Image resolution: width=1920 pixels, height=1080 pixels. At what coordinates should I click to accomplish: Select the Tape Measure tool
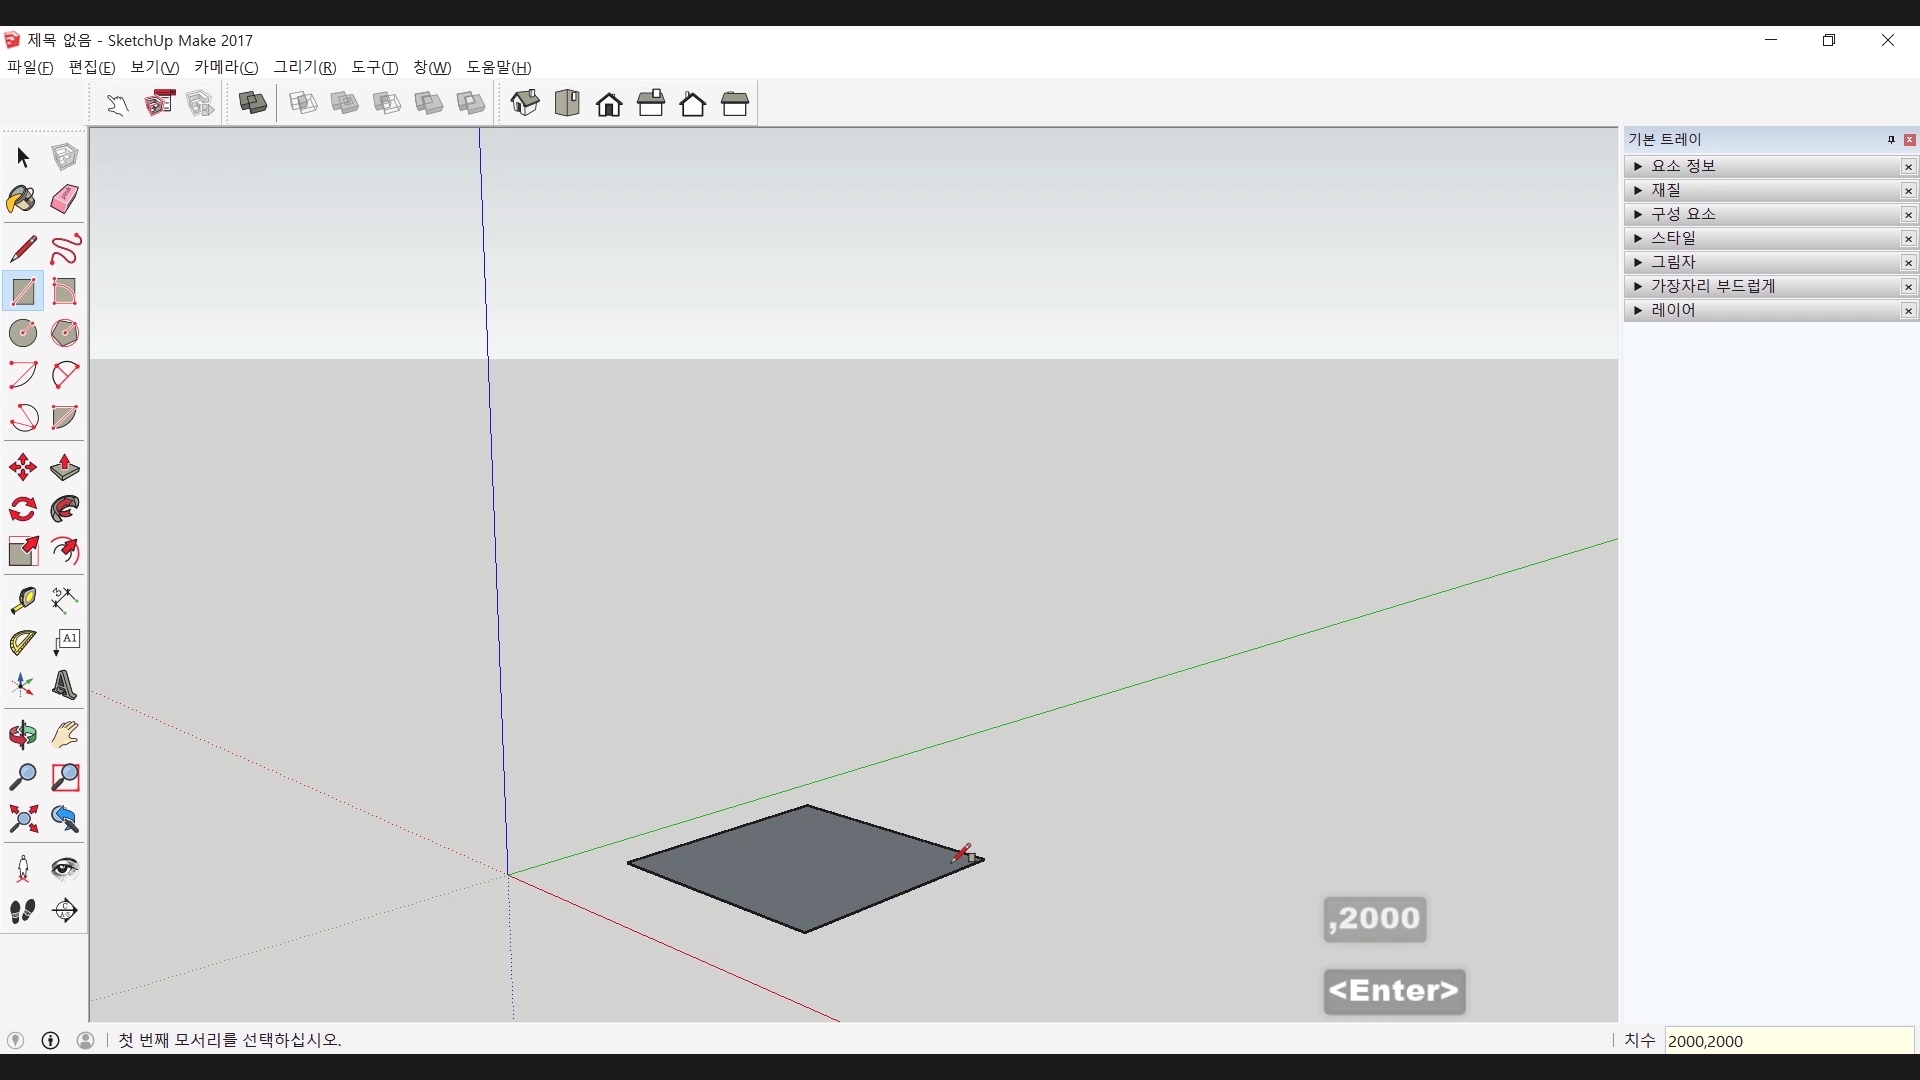tap(22, 599)
